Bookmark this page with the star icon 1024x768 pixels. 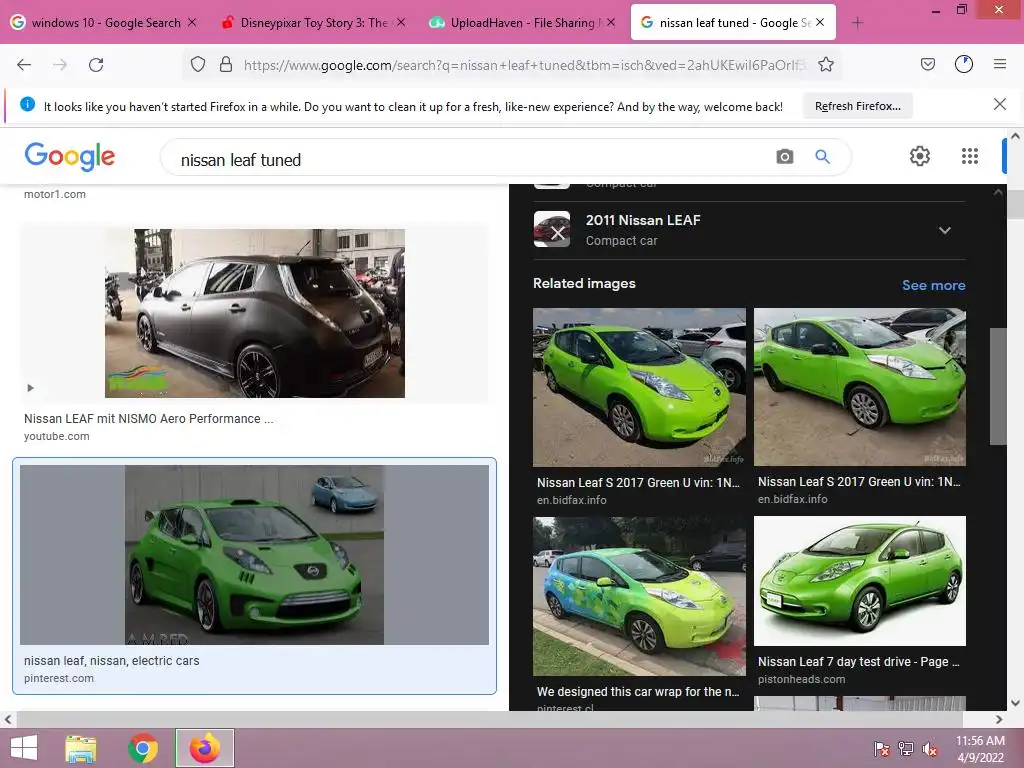point(825,65)
